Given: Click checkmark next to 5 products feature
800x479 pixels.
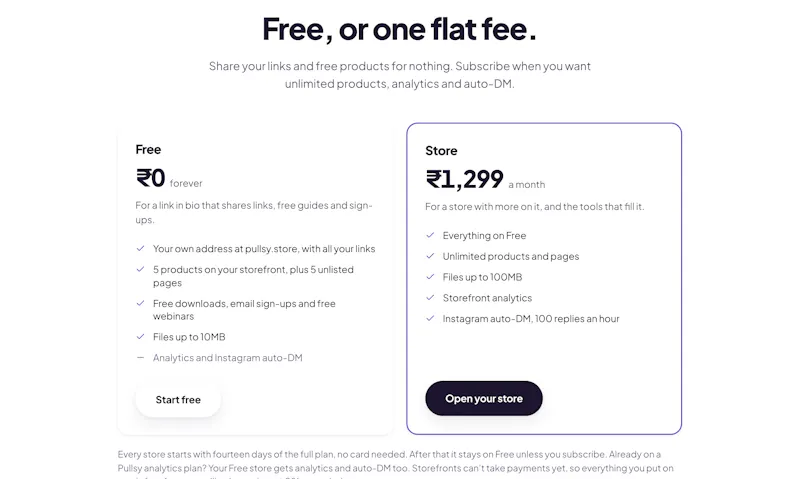Looking at the screenshot, I should tap(140, 269).
